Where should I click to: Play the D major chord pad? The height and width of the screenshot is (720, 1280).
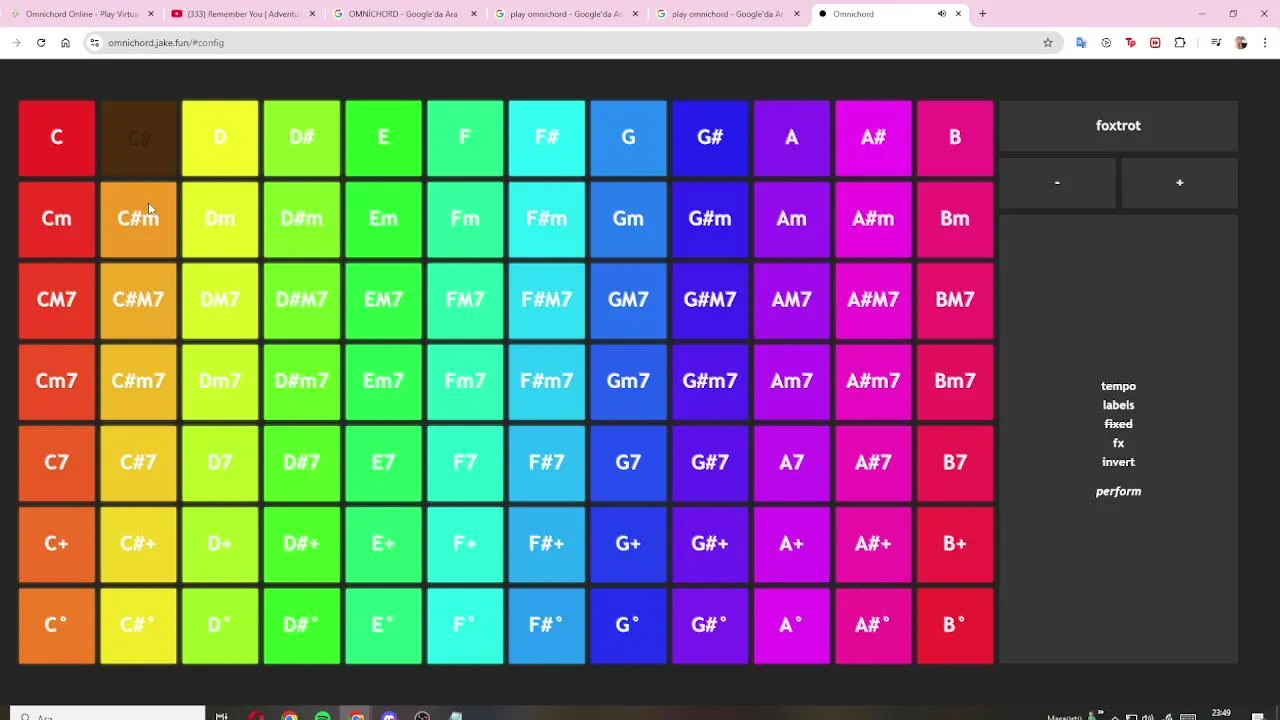click(220, 137)
